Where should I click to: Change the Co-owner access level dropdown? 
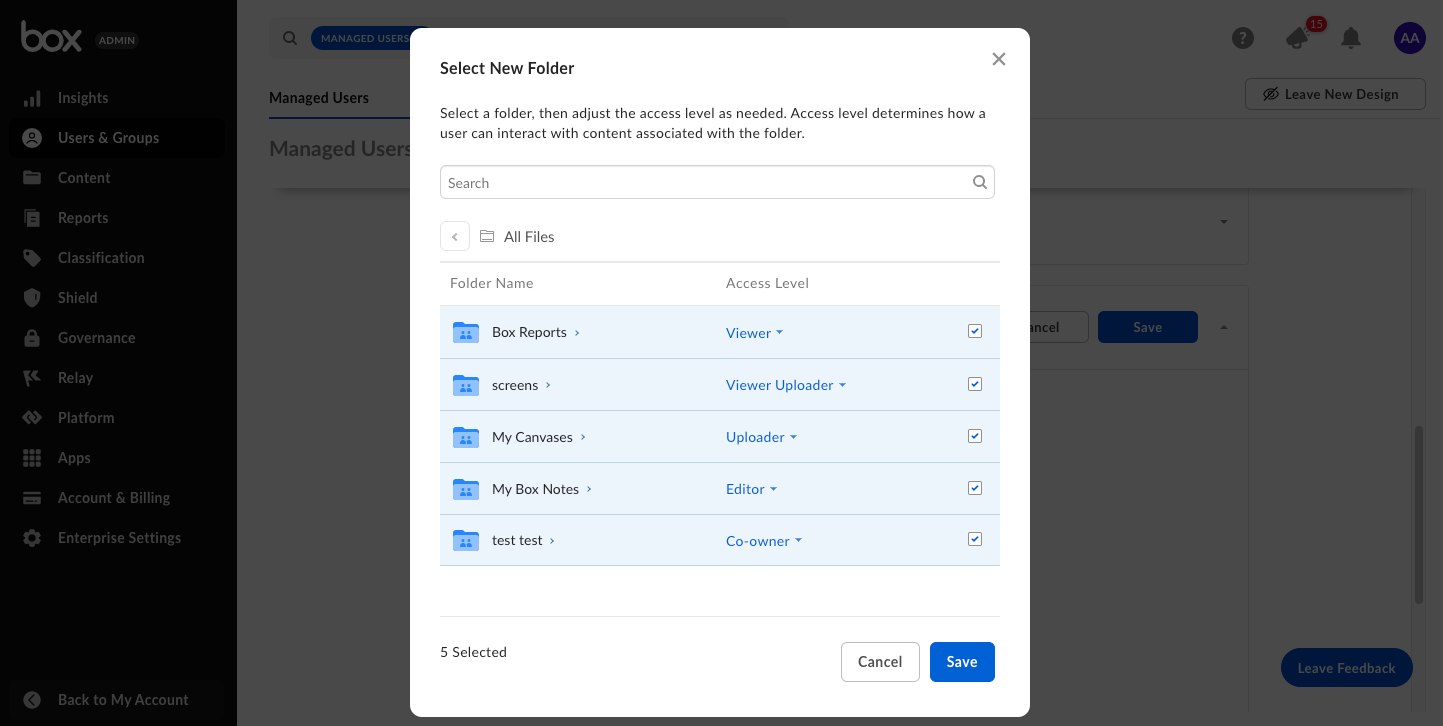(x=764, y=541)
